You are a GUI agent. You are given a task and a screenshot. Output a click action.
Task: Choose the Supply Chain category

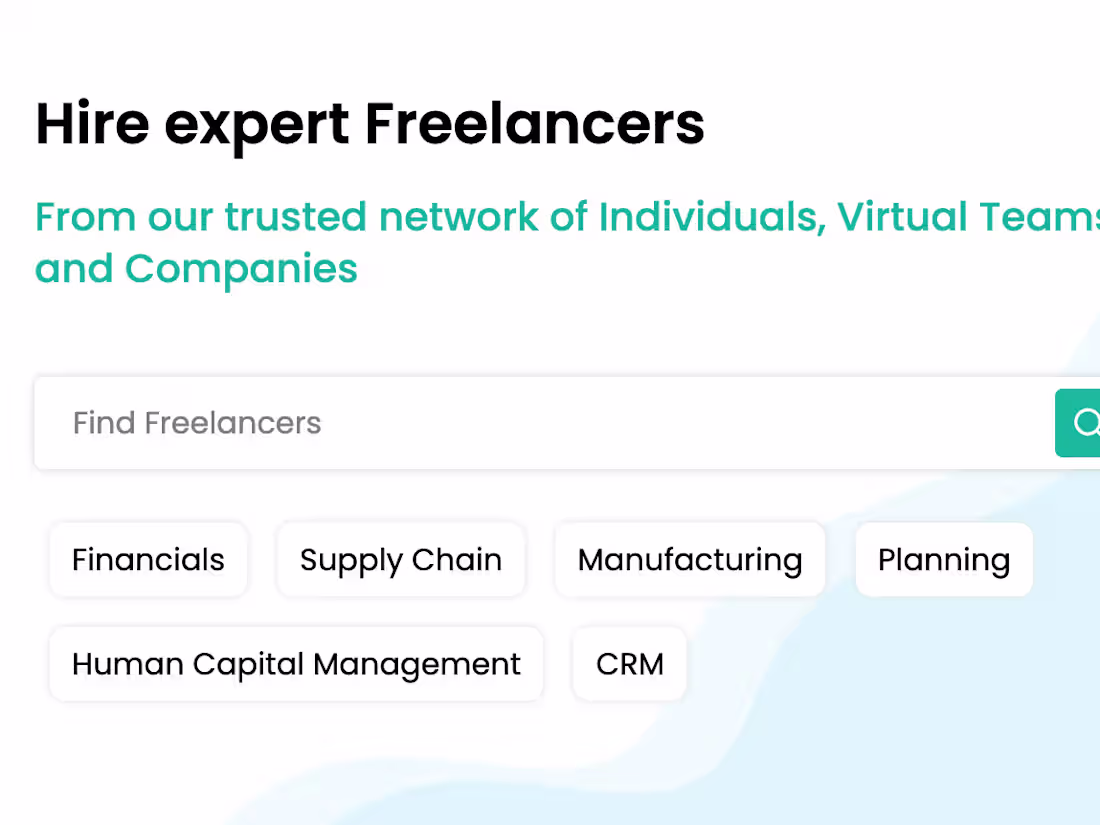coord(401,560)
